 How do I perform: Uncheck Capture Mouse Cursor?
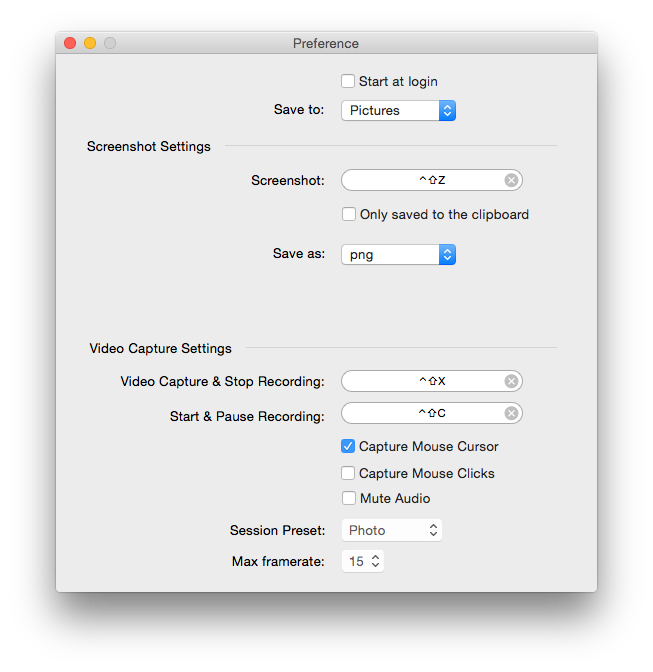click(x=347, y=446)
